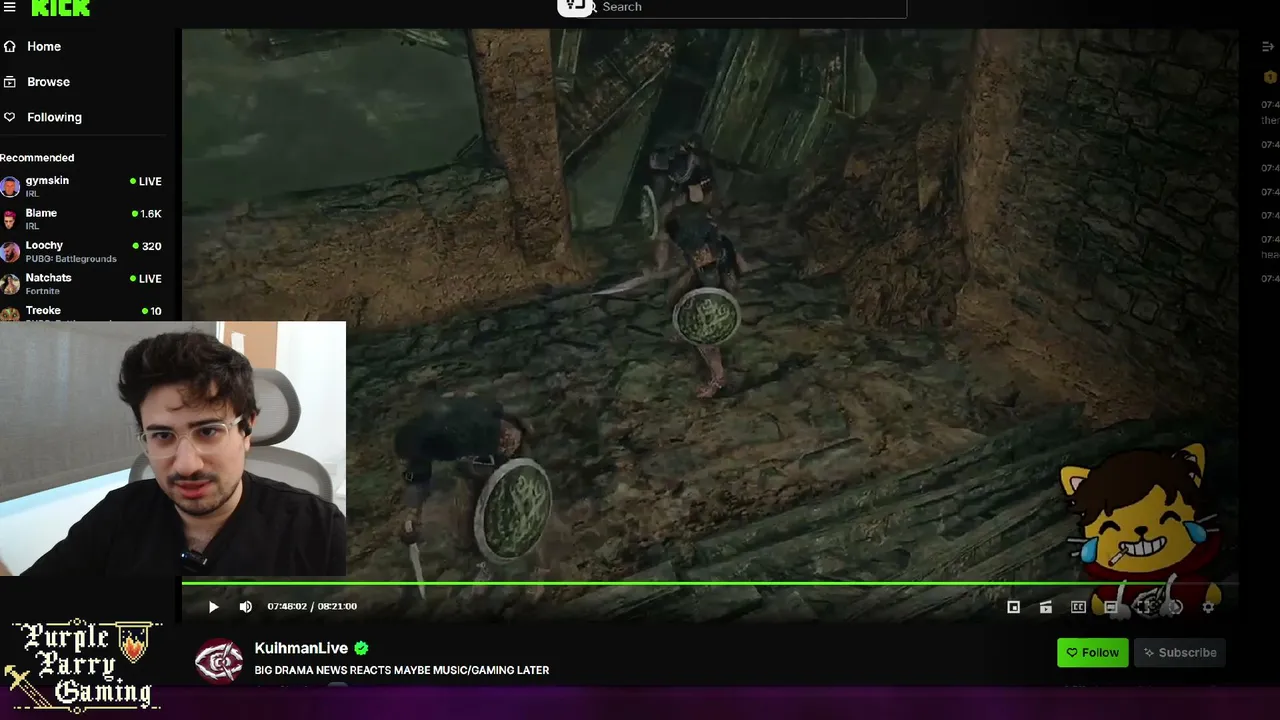This screenshot has height=720, width=1280.
Task: Toggle theater mode
Action: pos(1111,607)
